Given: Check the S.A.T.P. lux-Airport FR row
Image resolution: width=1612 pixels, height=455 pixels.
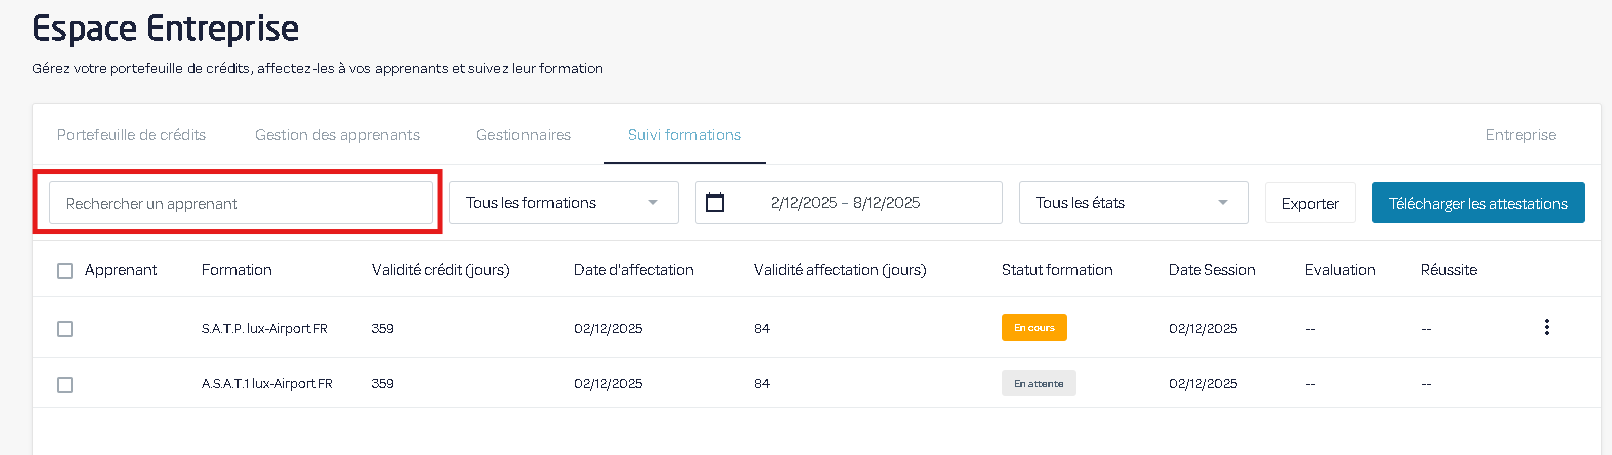Looking at the screenshot, I should 65,329.
